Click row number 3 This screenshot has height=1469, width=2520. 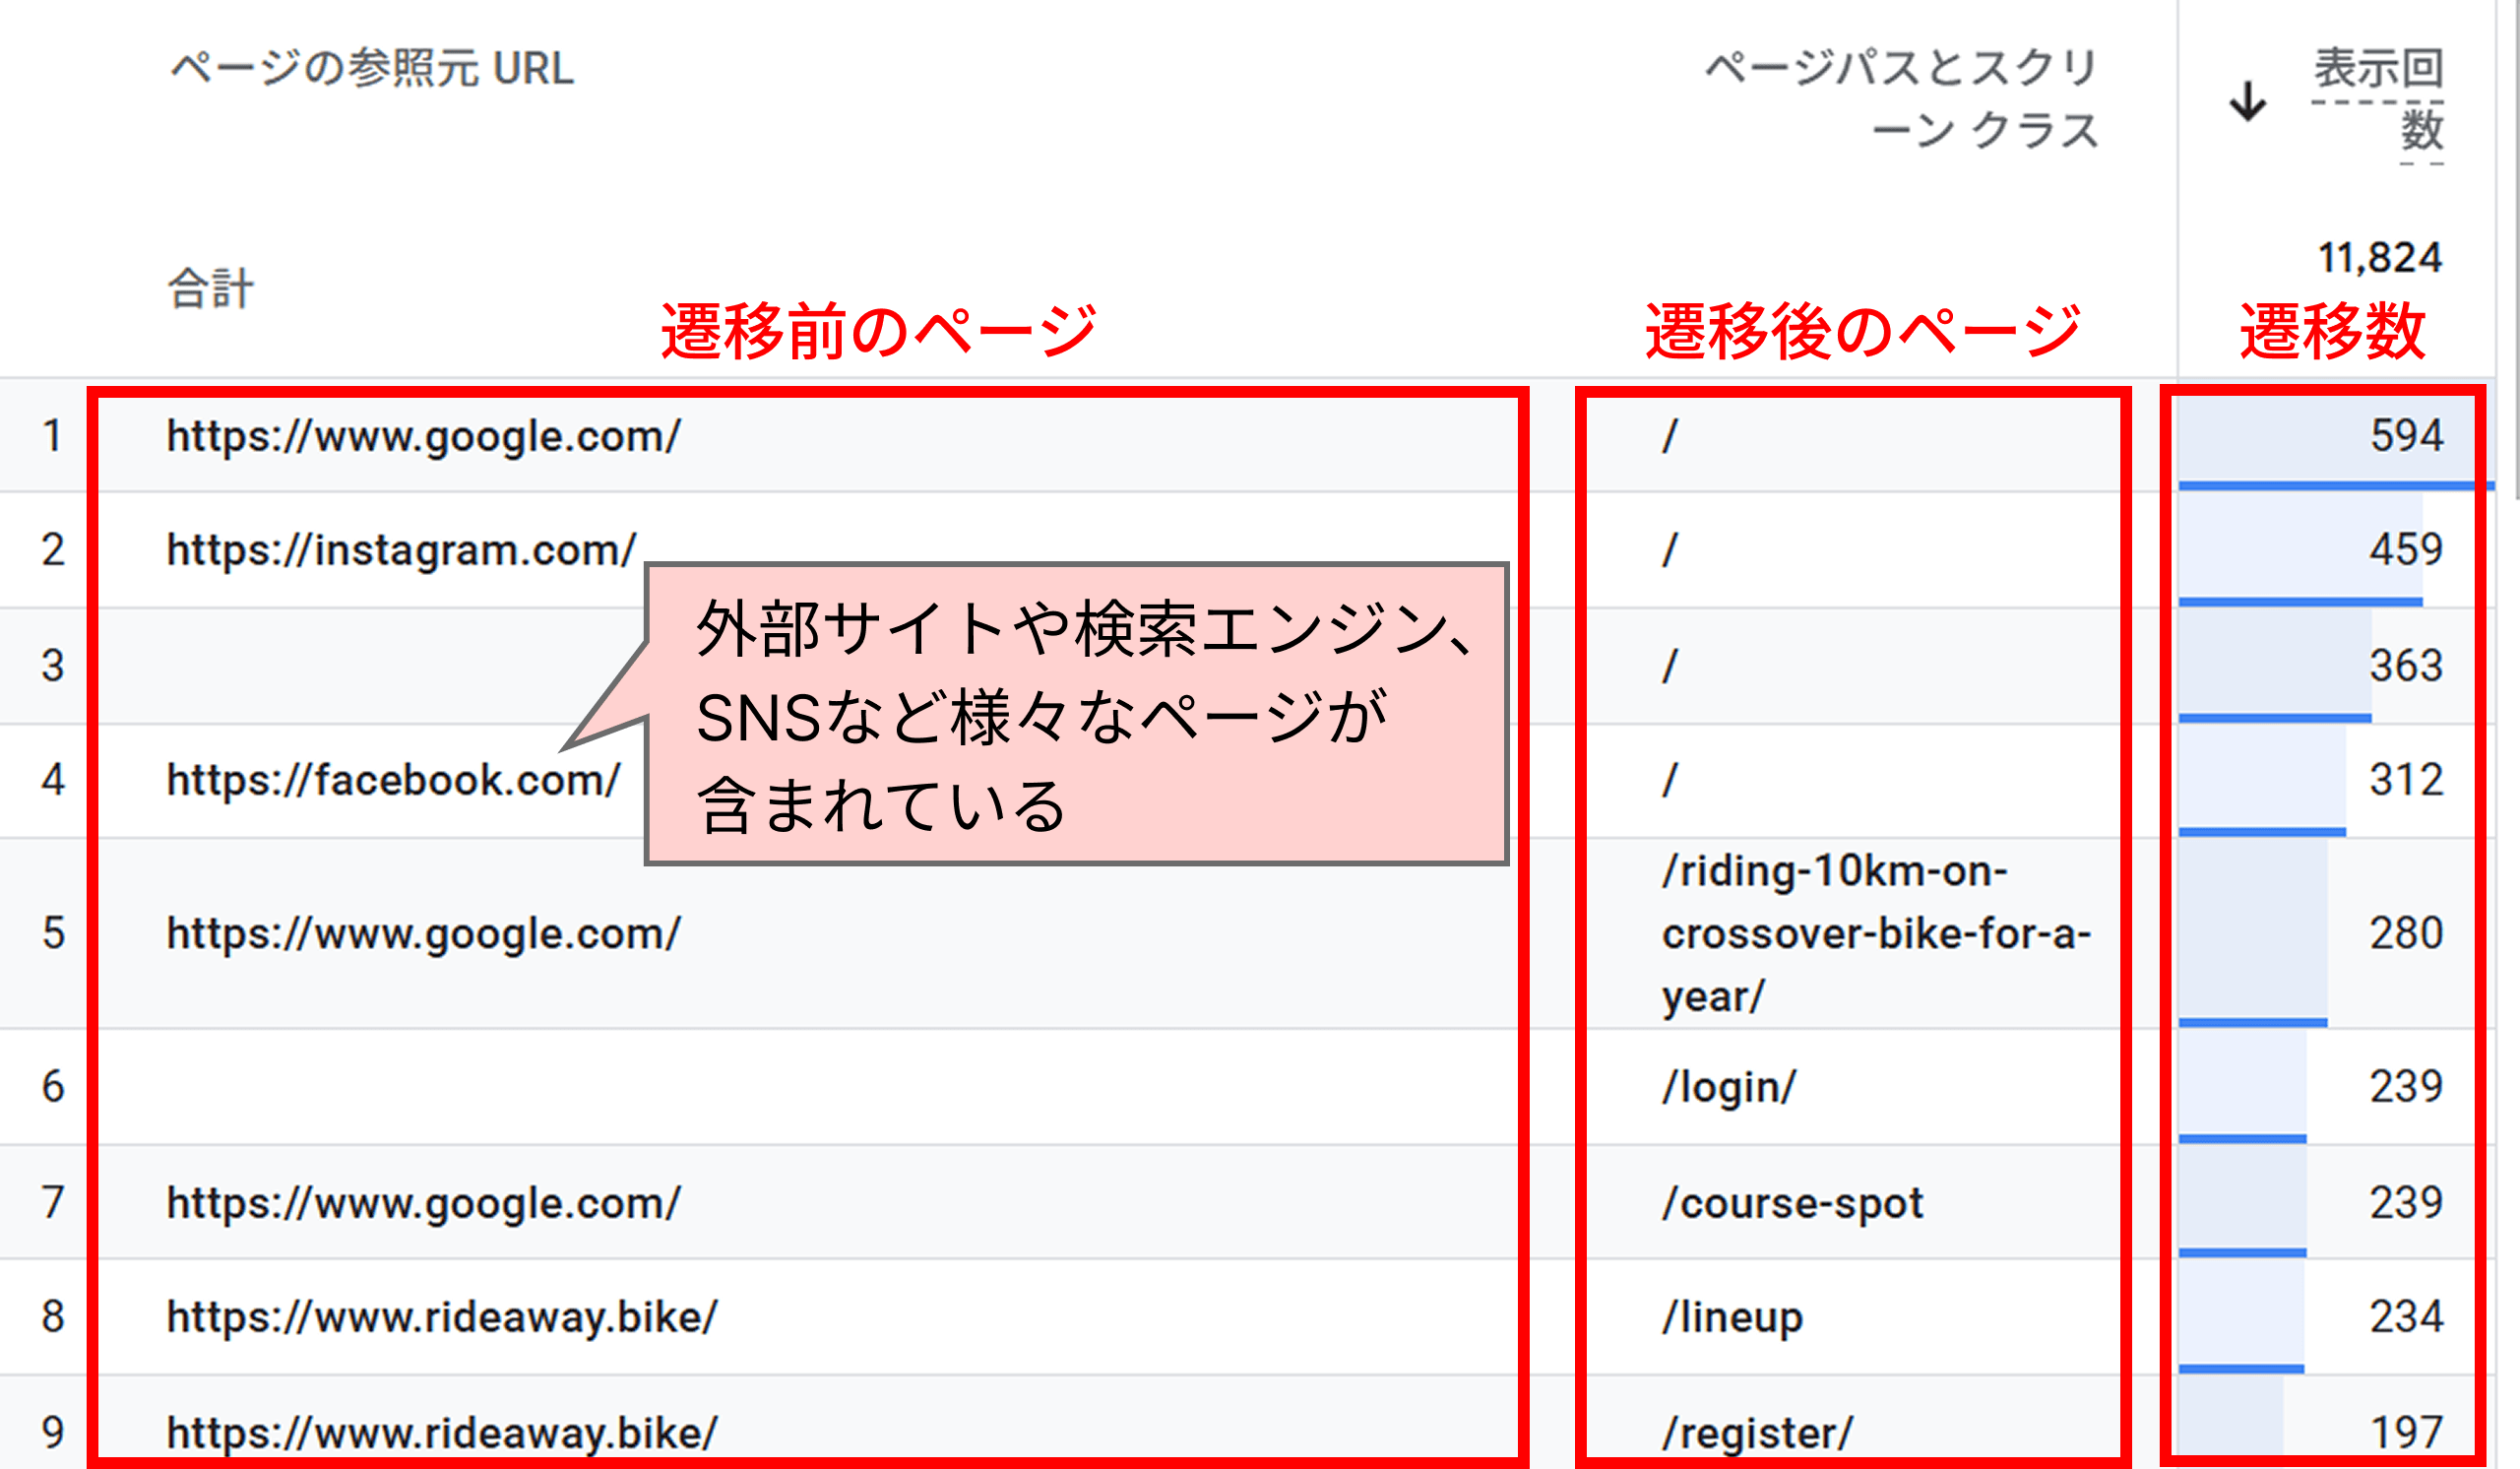click(53, 666)
